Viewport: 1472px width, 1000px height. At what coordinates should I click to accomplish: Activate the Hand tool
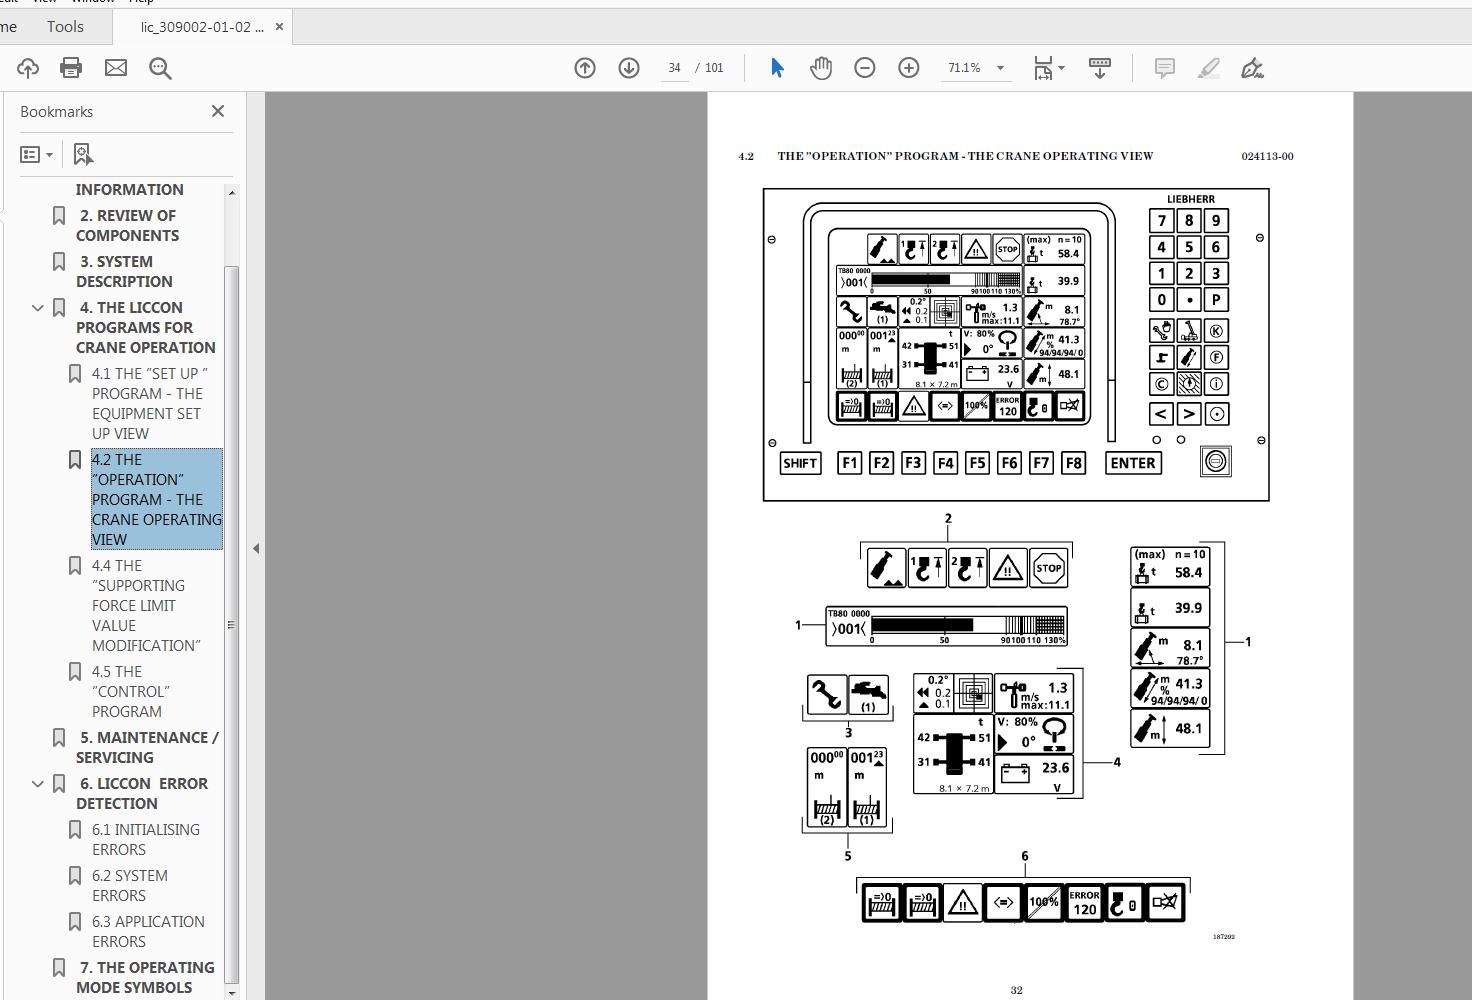pos(821,68)
